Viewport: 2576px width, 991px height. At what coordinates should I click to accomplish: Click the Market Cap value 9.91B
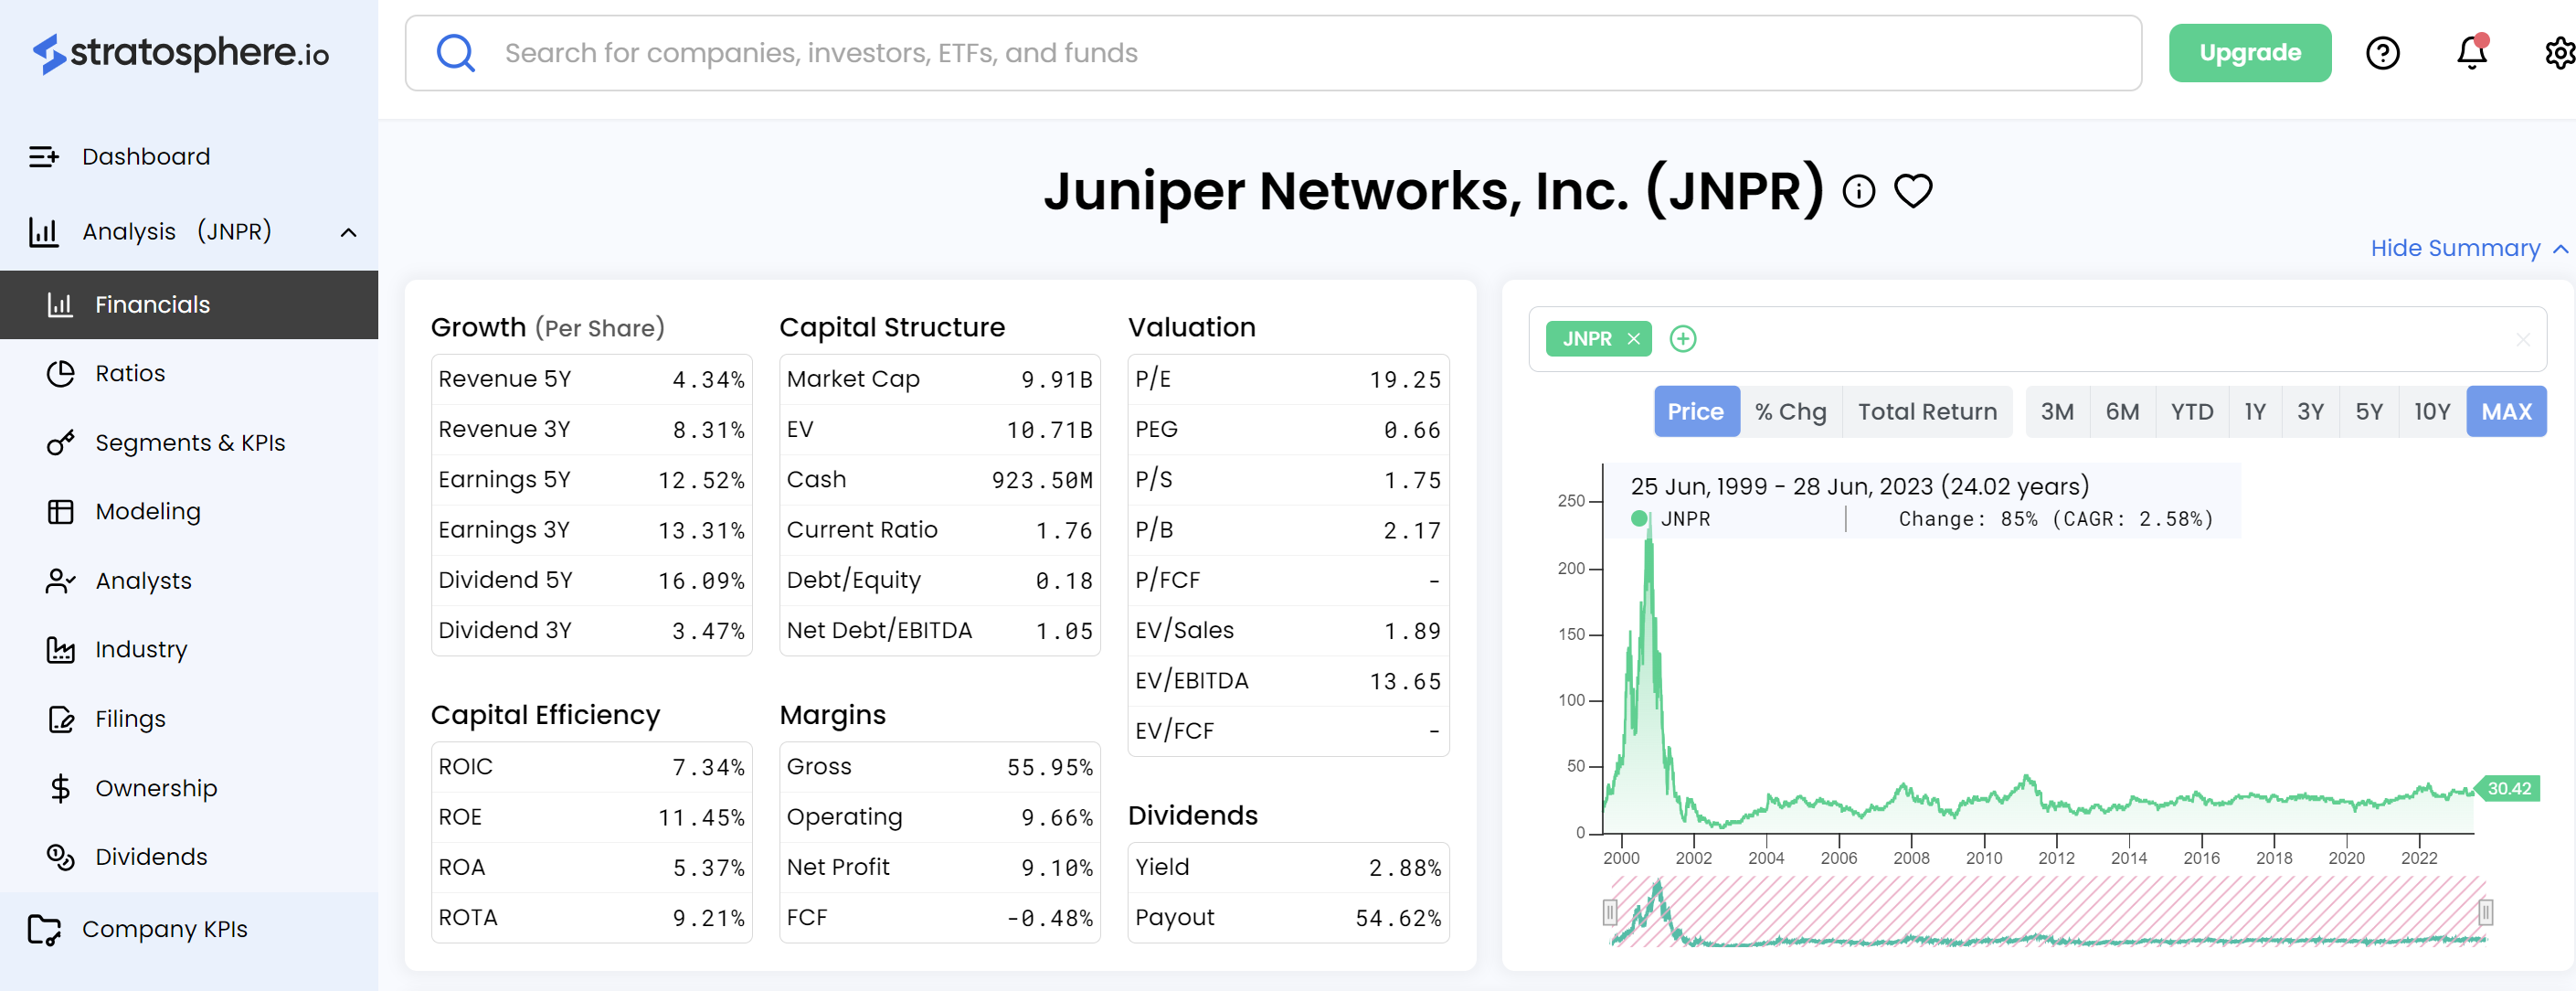pyautogui.click(x=1056, y=380)
